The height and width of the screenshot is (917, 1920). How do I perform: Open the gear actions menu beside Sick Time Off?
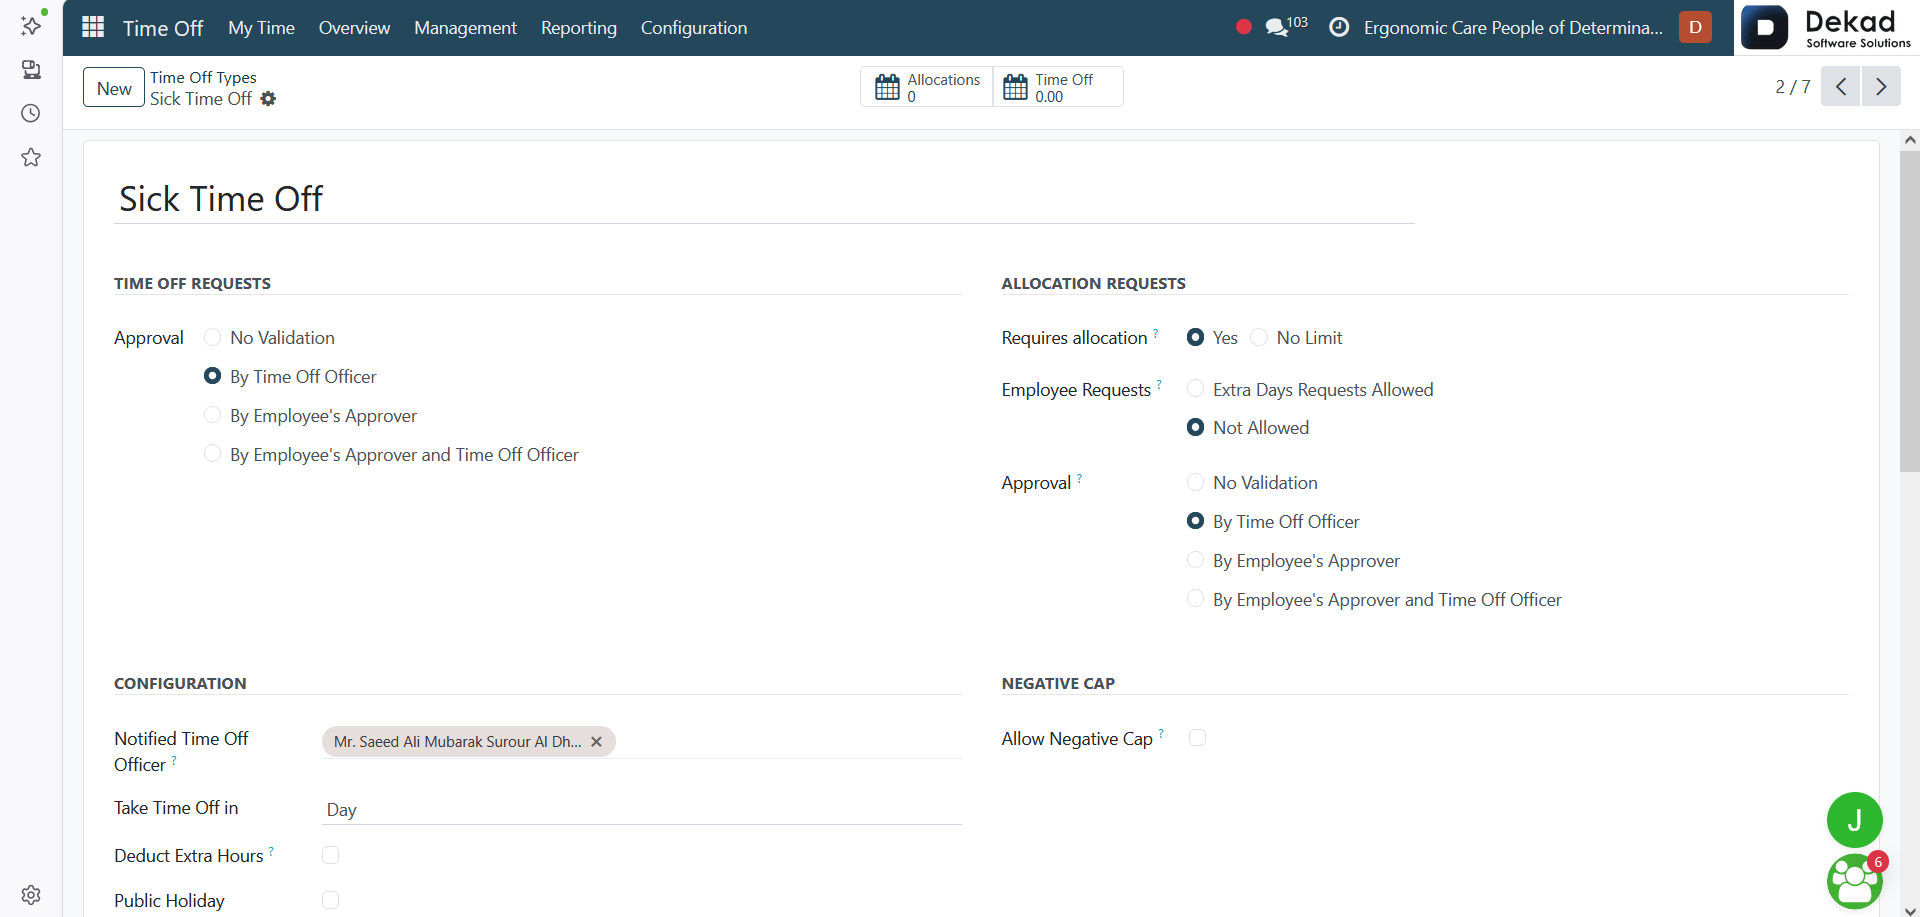(x=268, y=99)
